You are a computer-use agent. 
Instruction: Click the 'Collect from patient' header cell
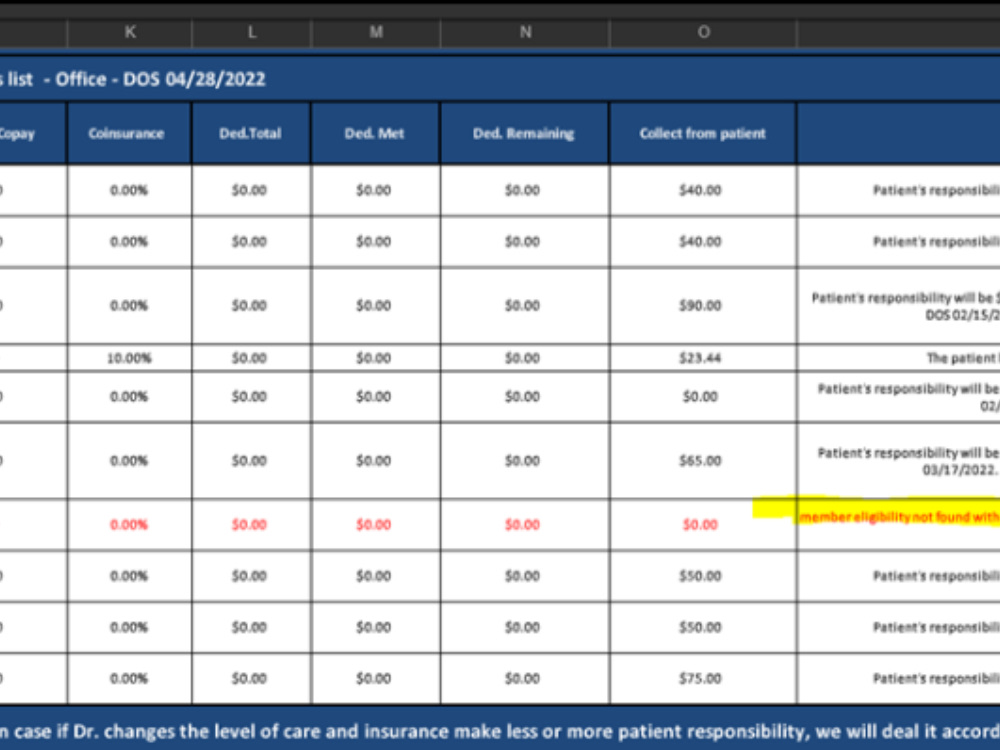coord(703,133)
